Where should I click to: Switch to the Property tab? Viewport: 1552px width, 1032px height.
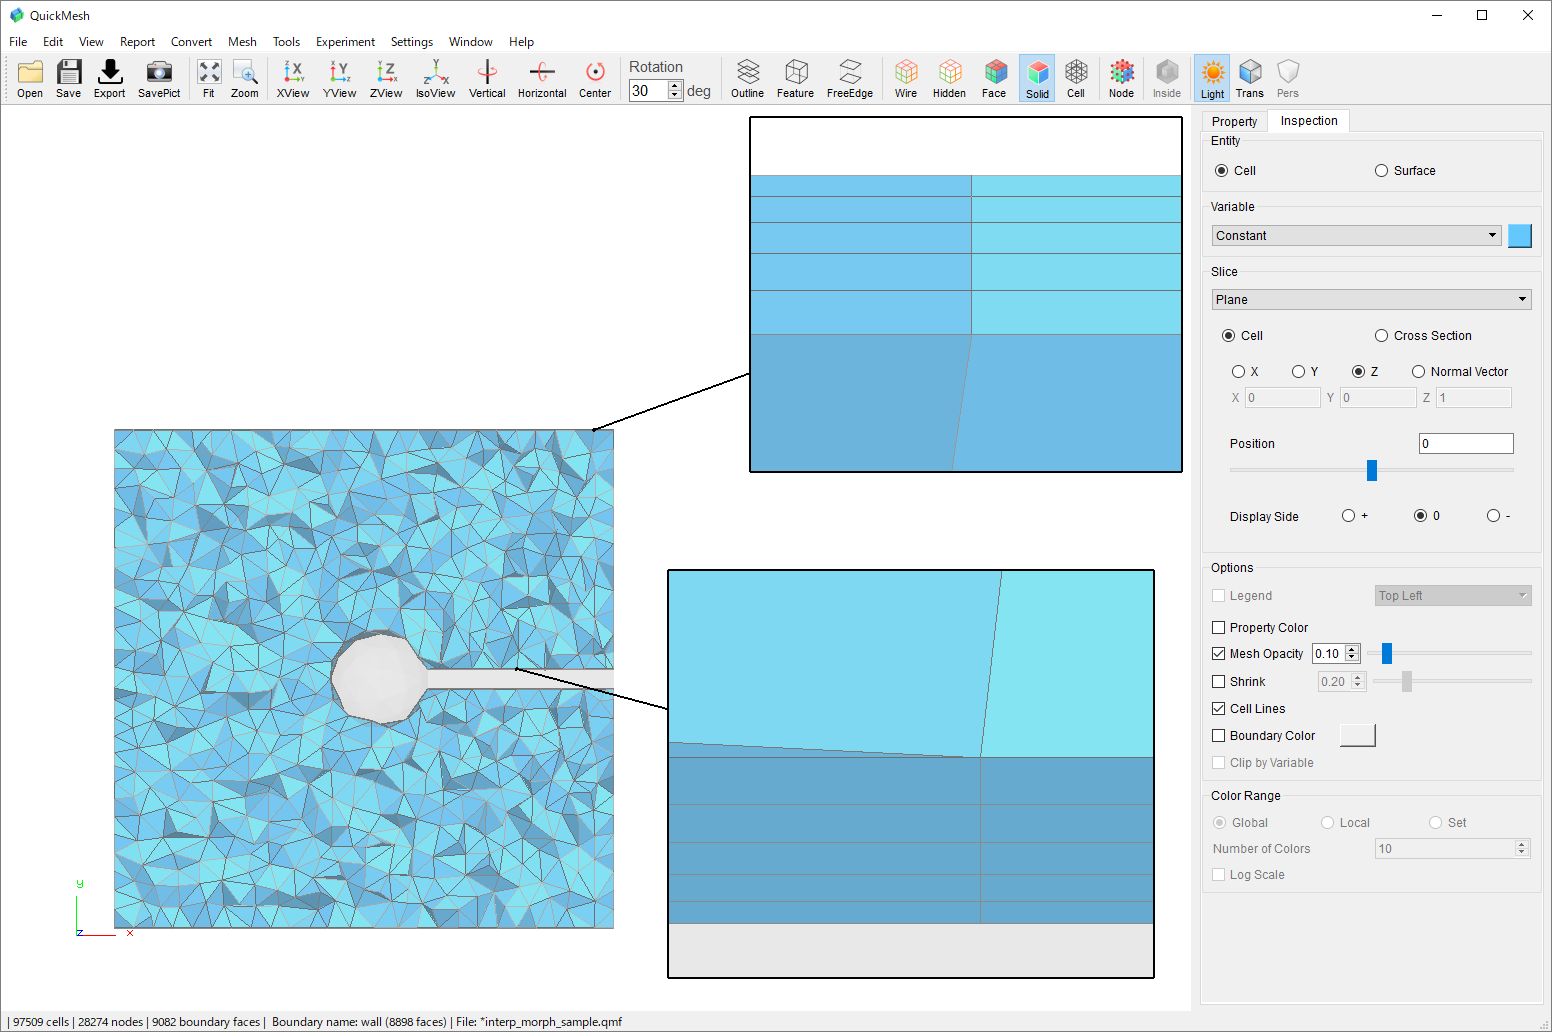click(x=1234, y=120)
